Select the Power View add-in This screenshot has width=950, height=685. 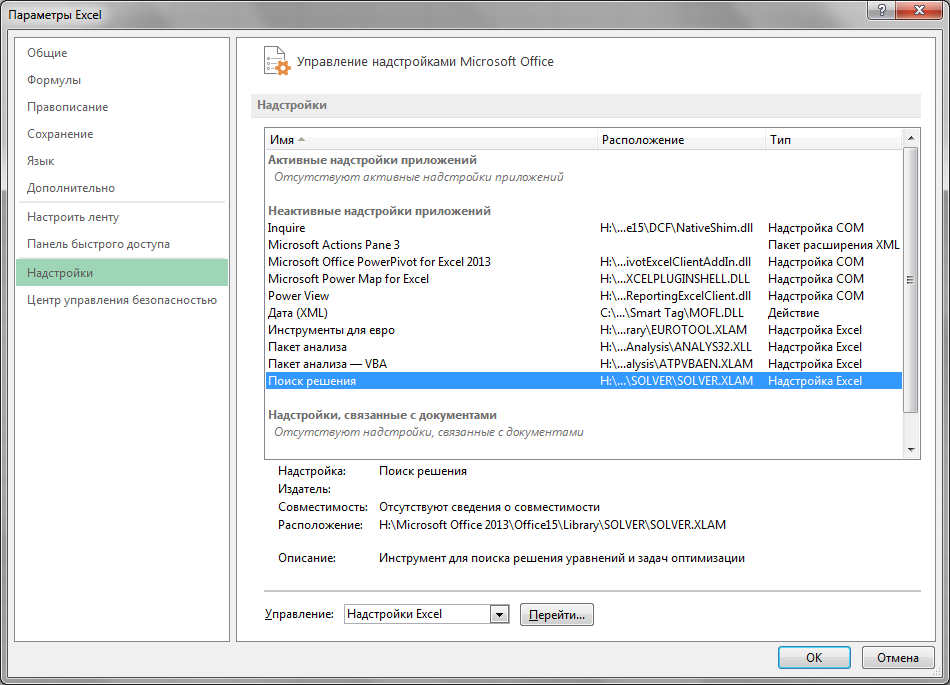click(583, 296)
